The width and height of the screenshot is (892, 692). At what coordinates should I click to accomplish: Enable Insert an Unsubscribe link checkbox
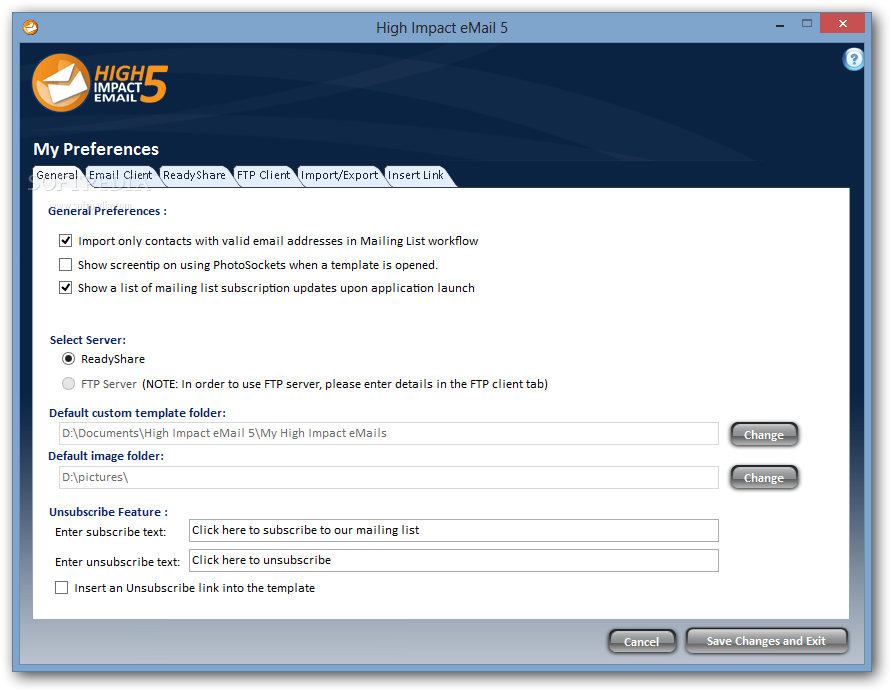[61, 588]
